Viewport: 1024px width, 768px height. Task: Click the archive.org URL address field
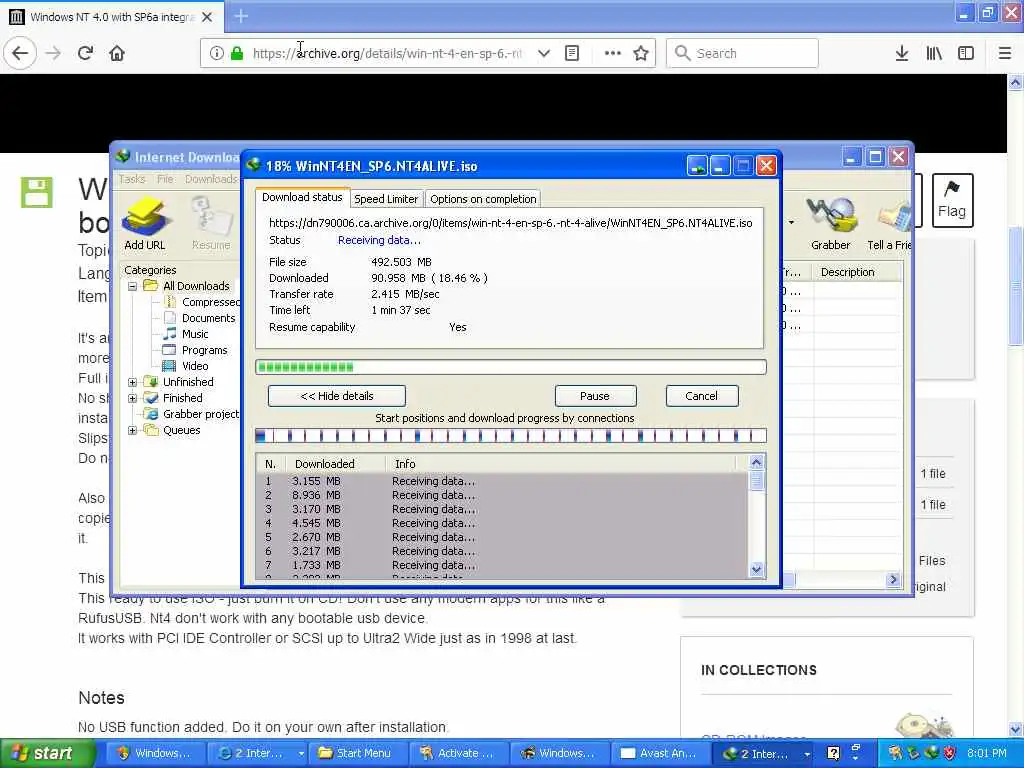[387, 54]
